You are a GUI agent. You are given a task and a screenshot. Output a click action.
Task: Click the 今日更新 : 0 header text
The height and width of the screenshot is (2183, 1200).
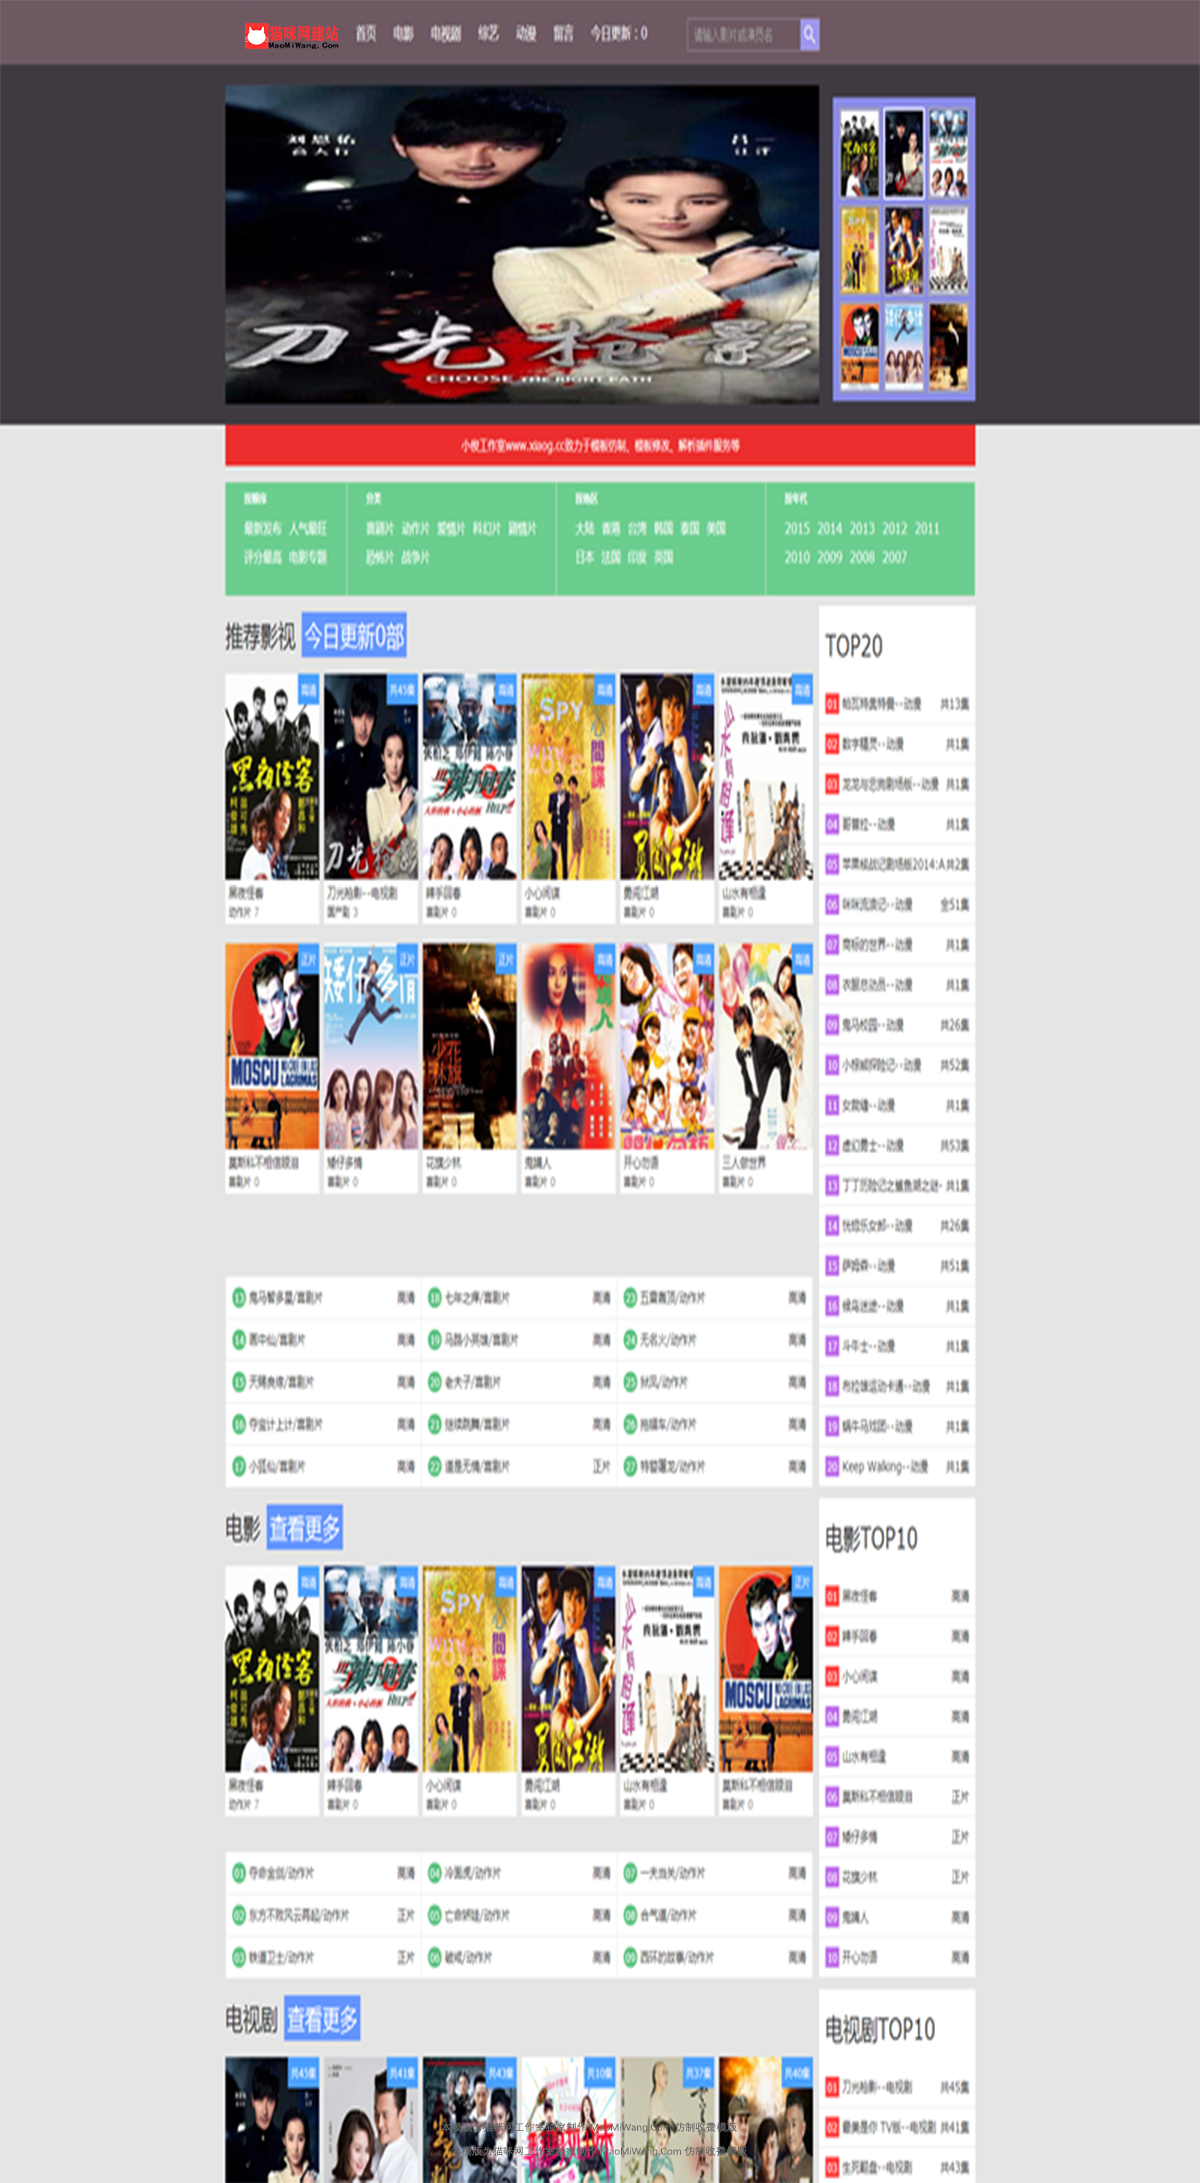point(619,34)
